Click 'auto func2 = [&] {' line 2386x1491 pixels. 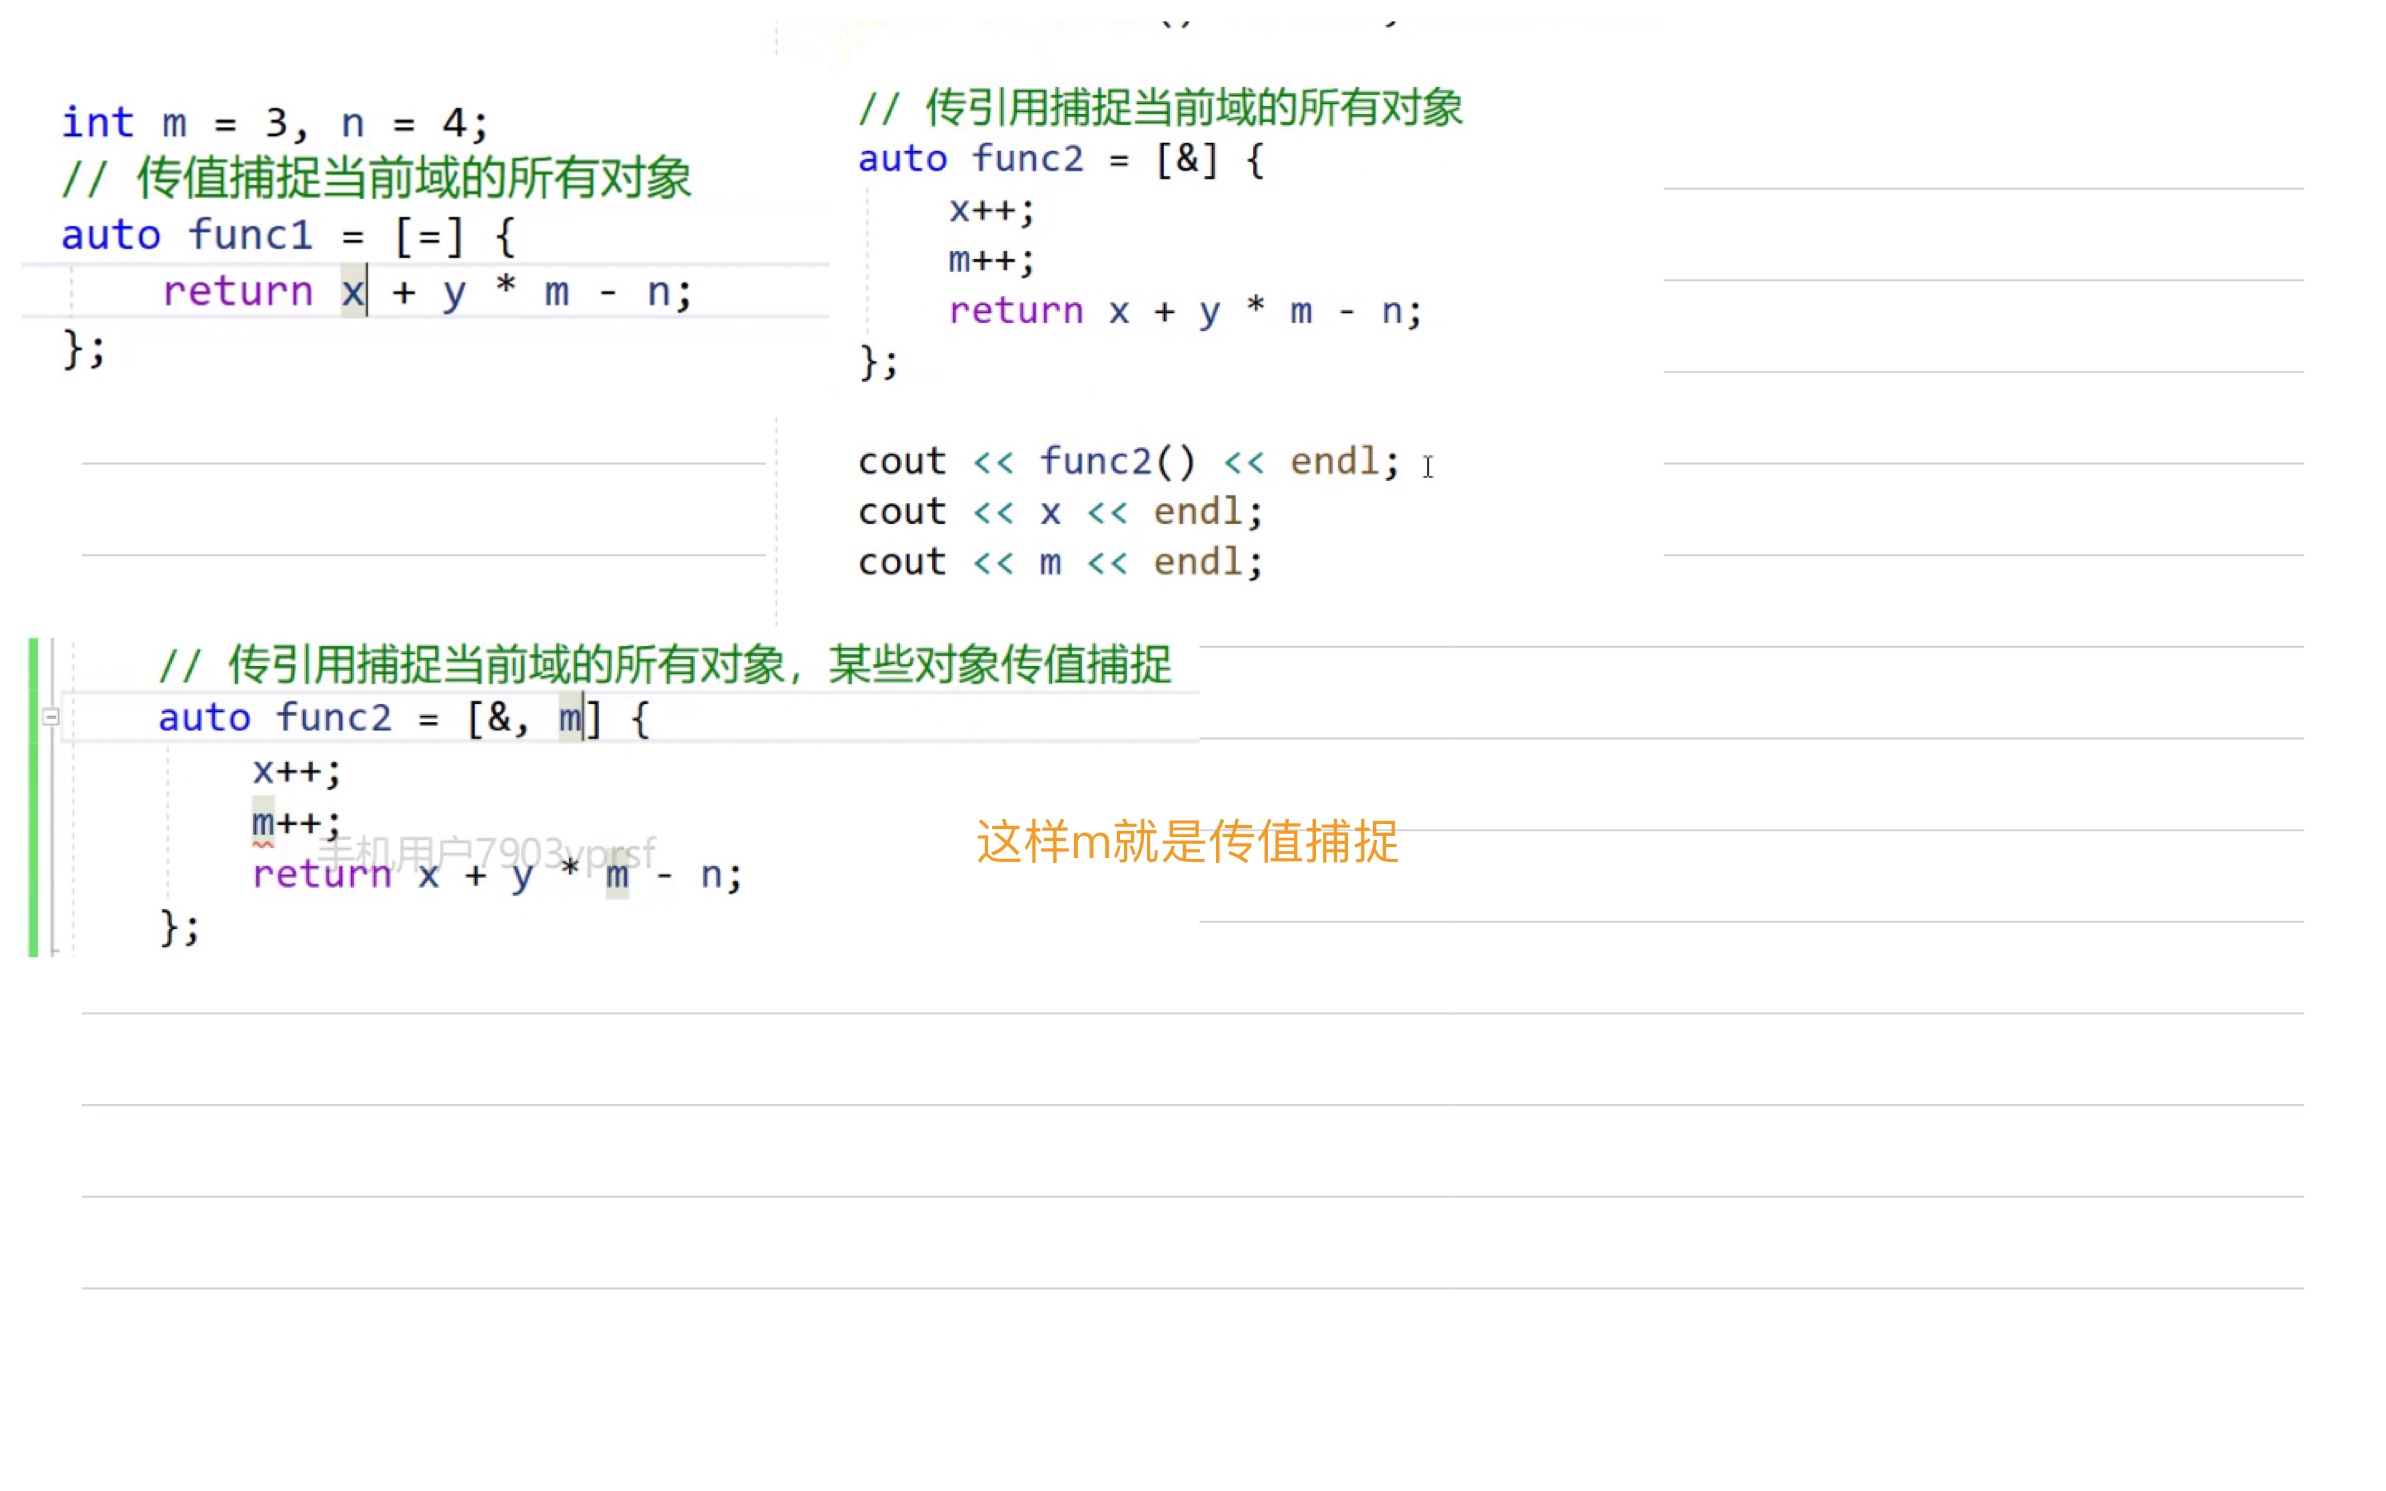[x=1060, y=159]
